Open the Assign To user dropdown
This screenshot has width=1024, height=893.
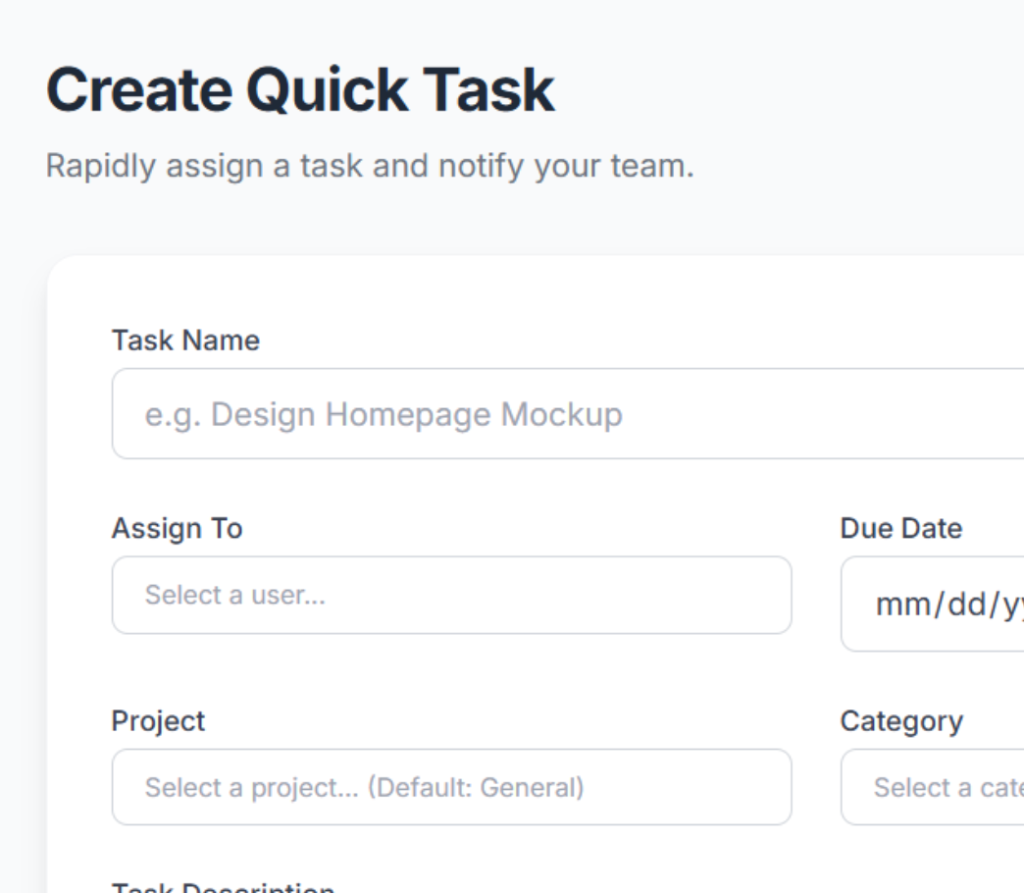point(451,595)
